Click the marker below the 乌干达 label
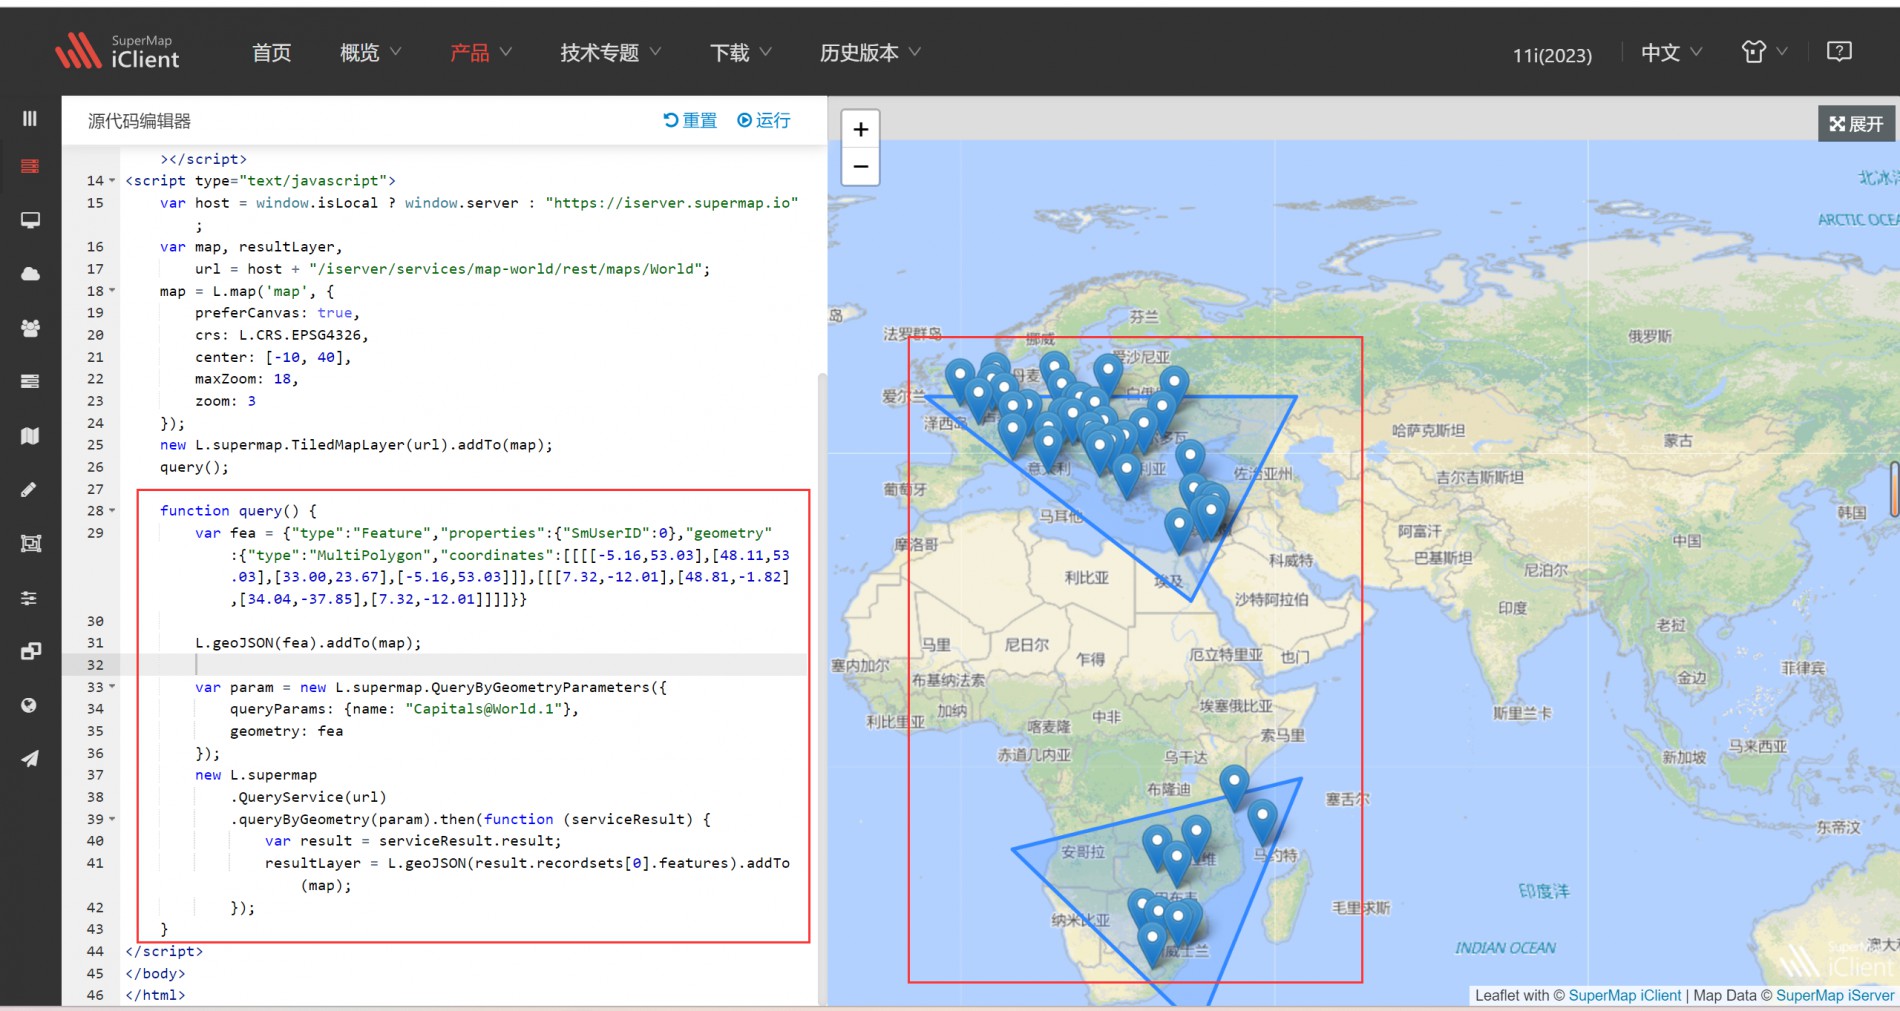 [x=1234, y=785]
